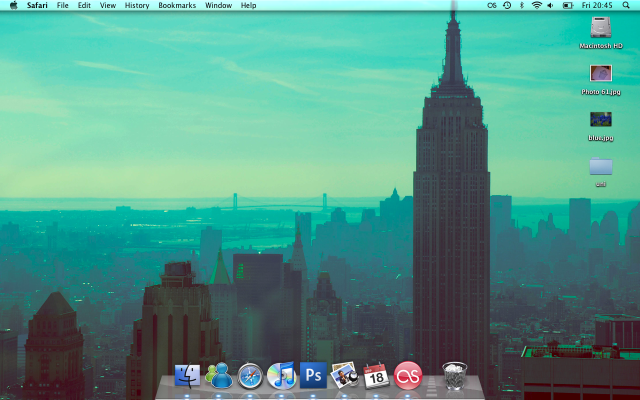The width and height of the screenshot is (640, 400).
Task: Open the File menu
Action: [63, 5]
